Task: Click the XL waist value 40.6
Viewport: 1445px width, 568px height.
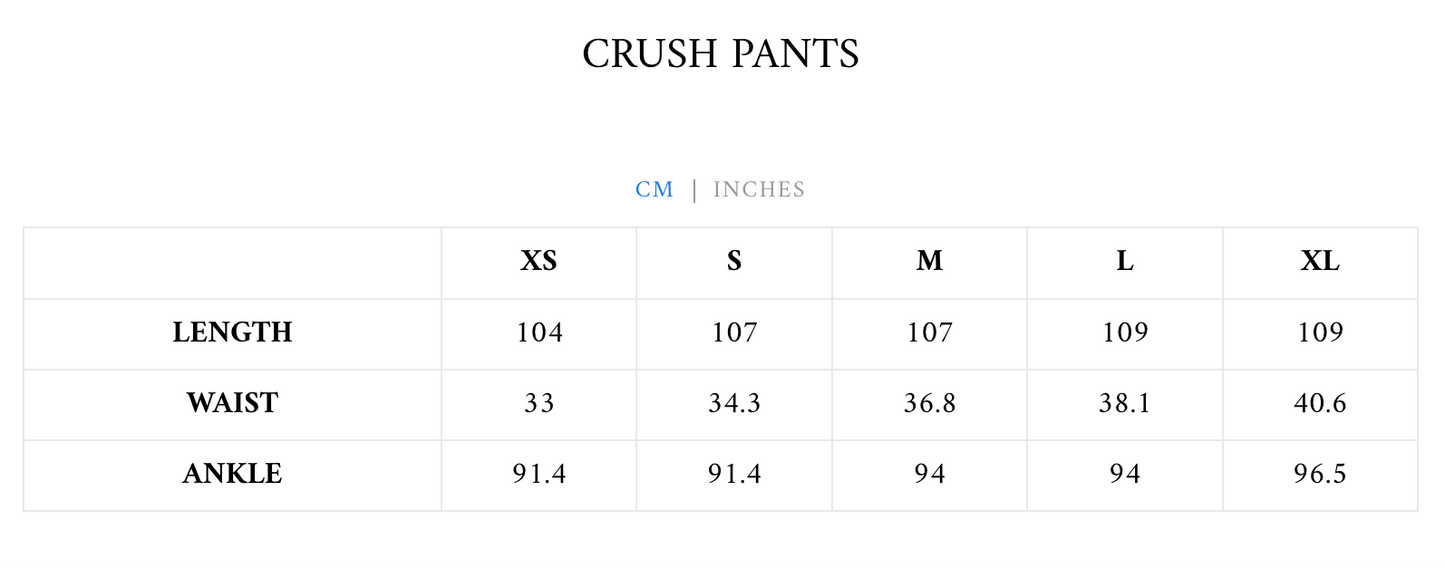Action: tap(1320, 404)
